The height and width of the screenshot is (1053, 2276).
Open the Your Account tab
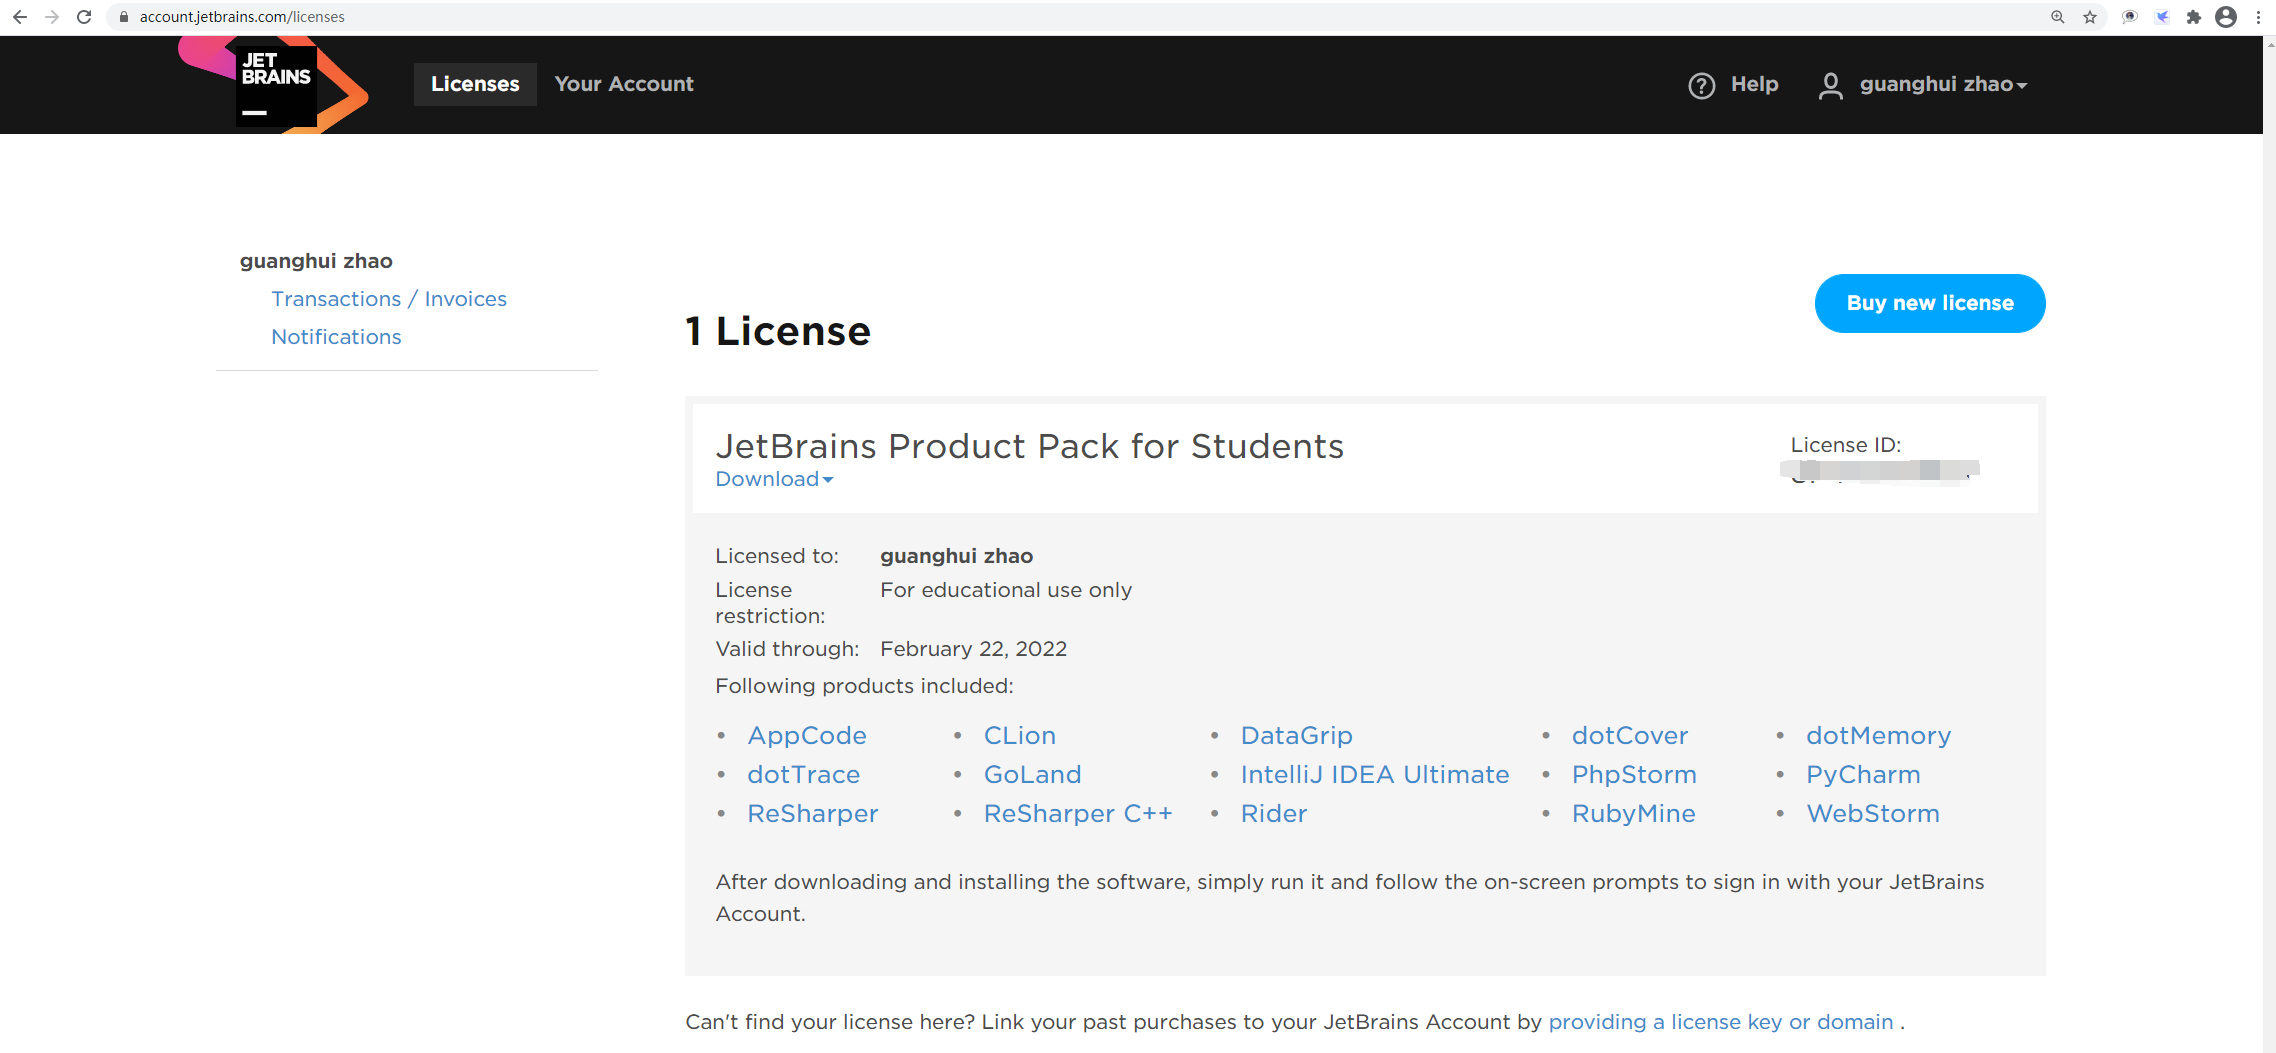[x=624, y=84]
